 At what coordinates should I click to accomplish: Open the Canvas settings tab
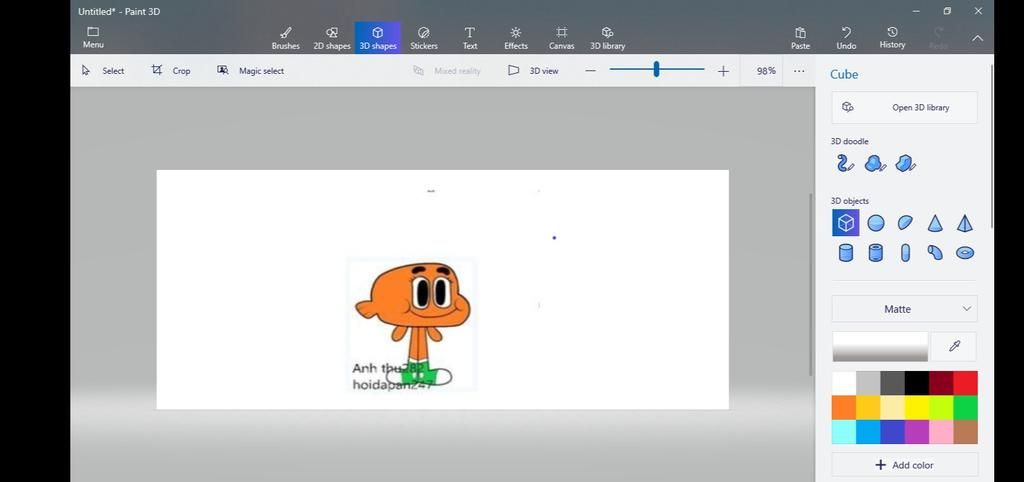pos(561,38)
